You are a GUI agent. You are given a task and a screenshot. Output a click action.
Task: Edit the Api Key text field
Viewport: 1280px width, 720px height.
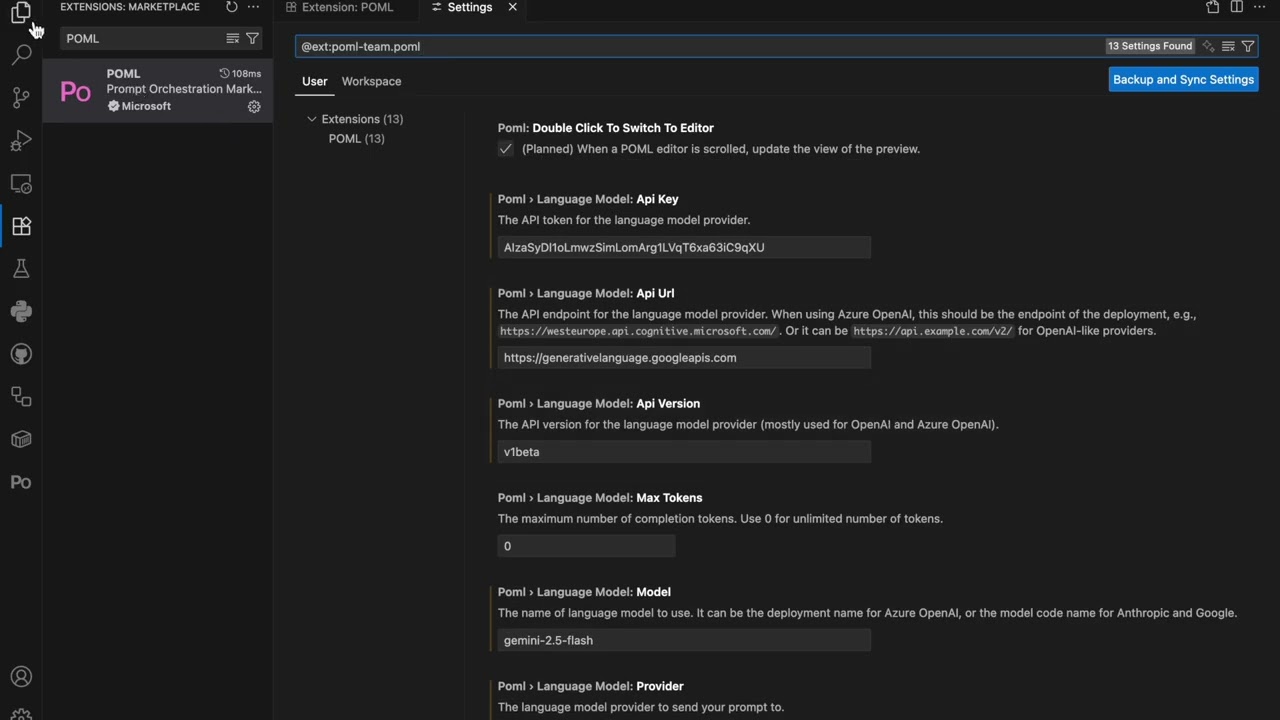[x=684, y=247]
